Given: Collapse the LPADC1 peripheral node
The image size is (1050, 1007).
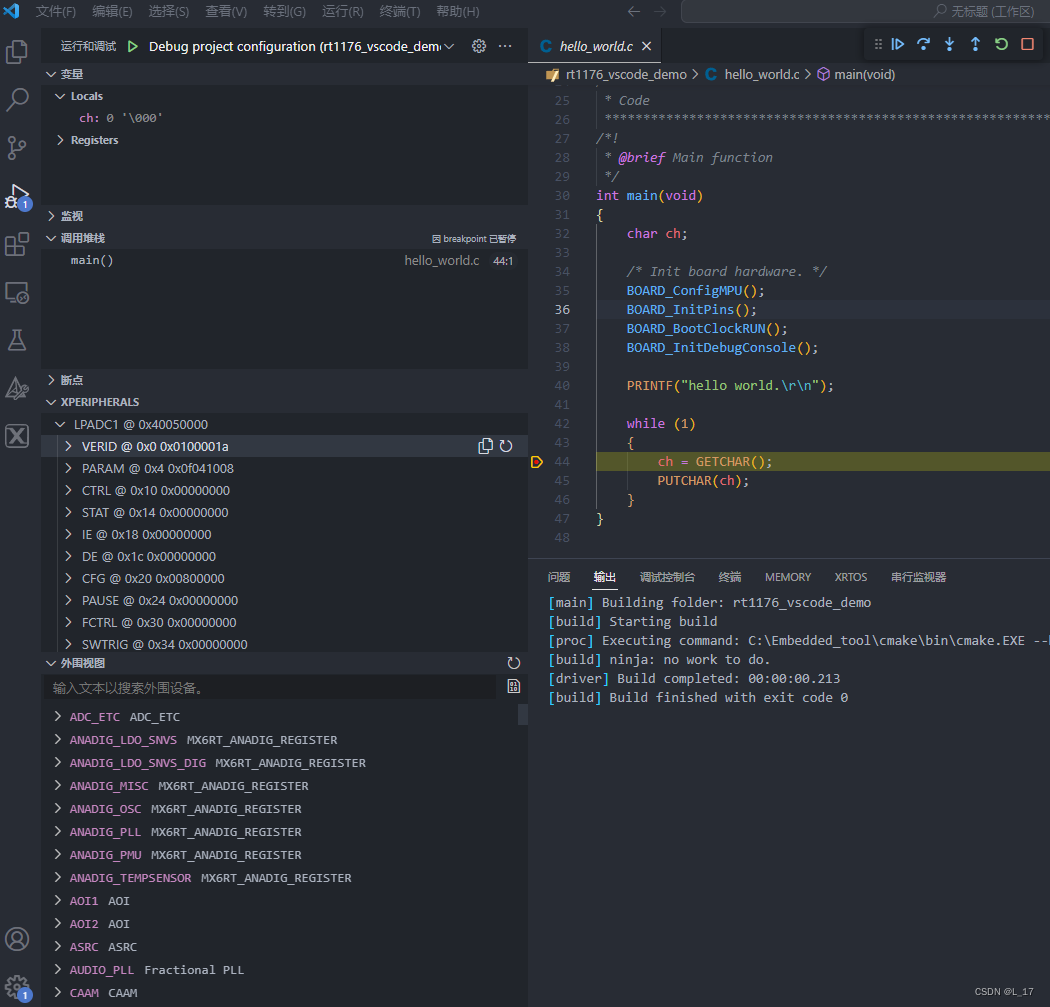Looking at the screenshot, I should (60, 423).
